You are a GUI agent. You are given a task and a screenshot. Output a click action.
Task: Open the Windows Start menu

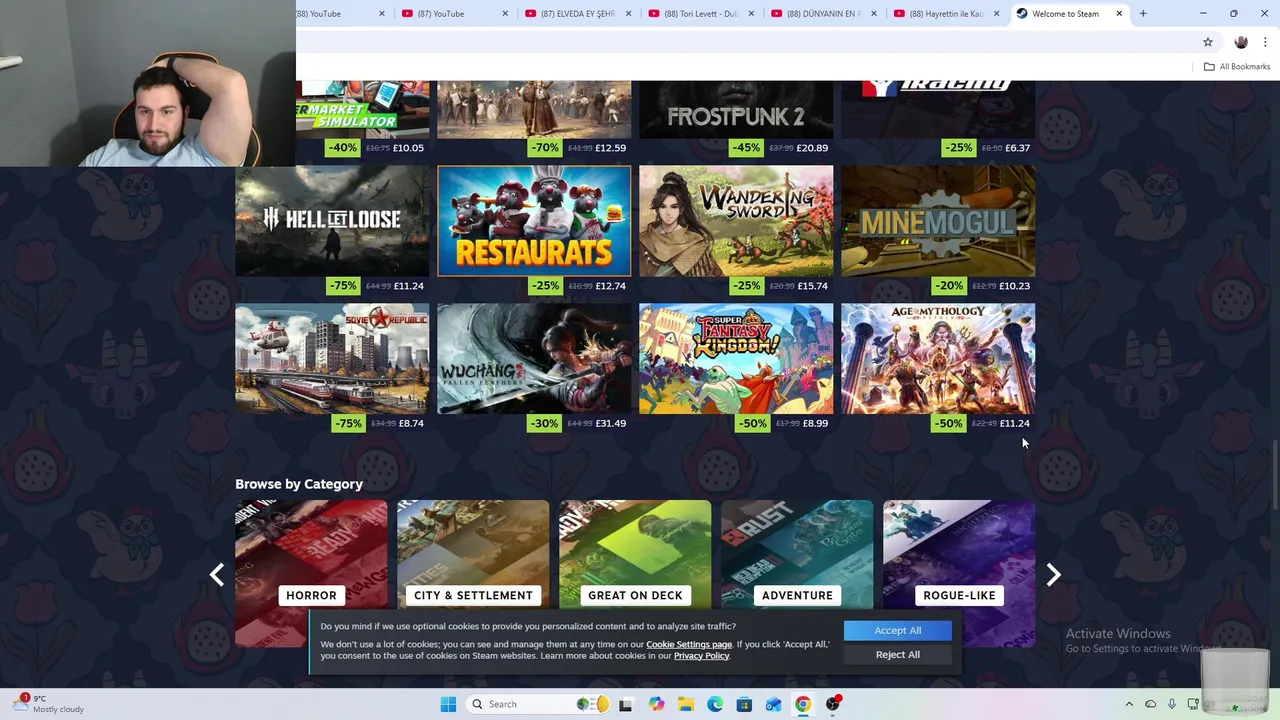pos(448,704)
